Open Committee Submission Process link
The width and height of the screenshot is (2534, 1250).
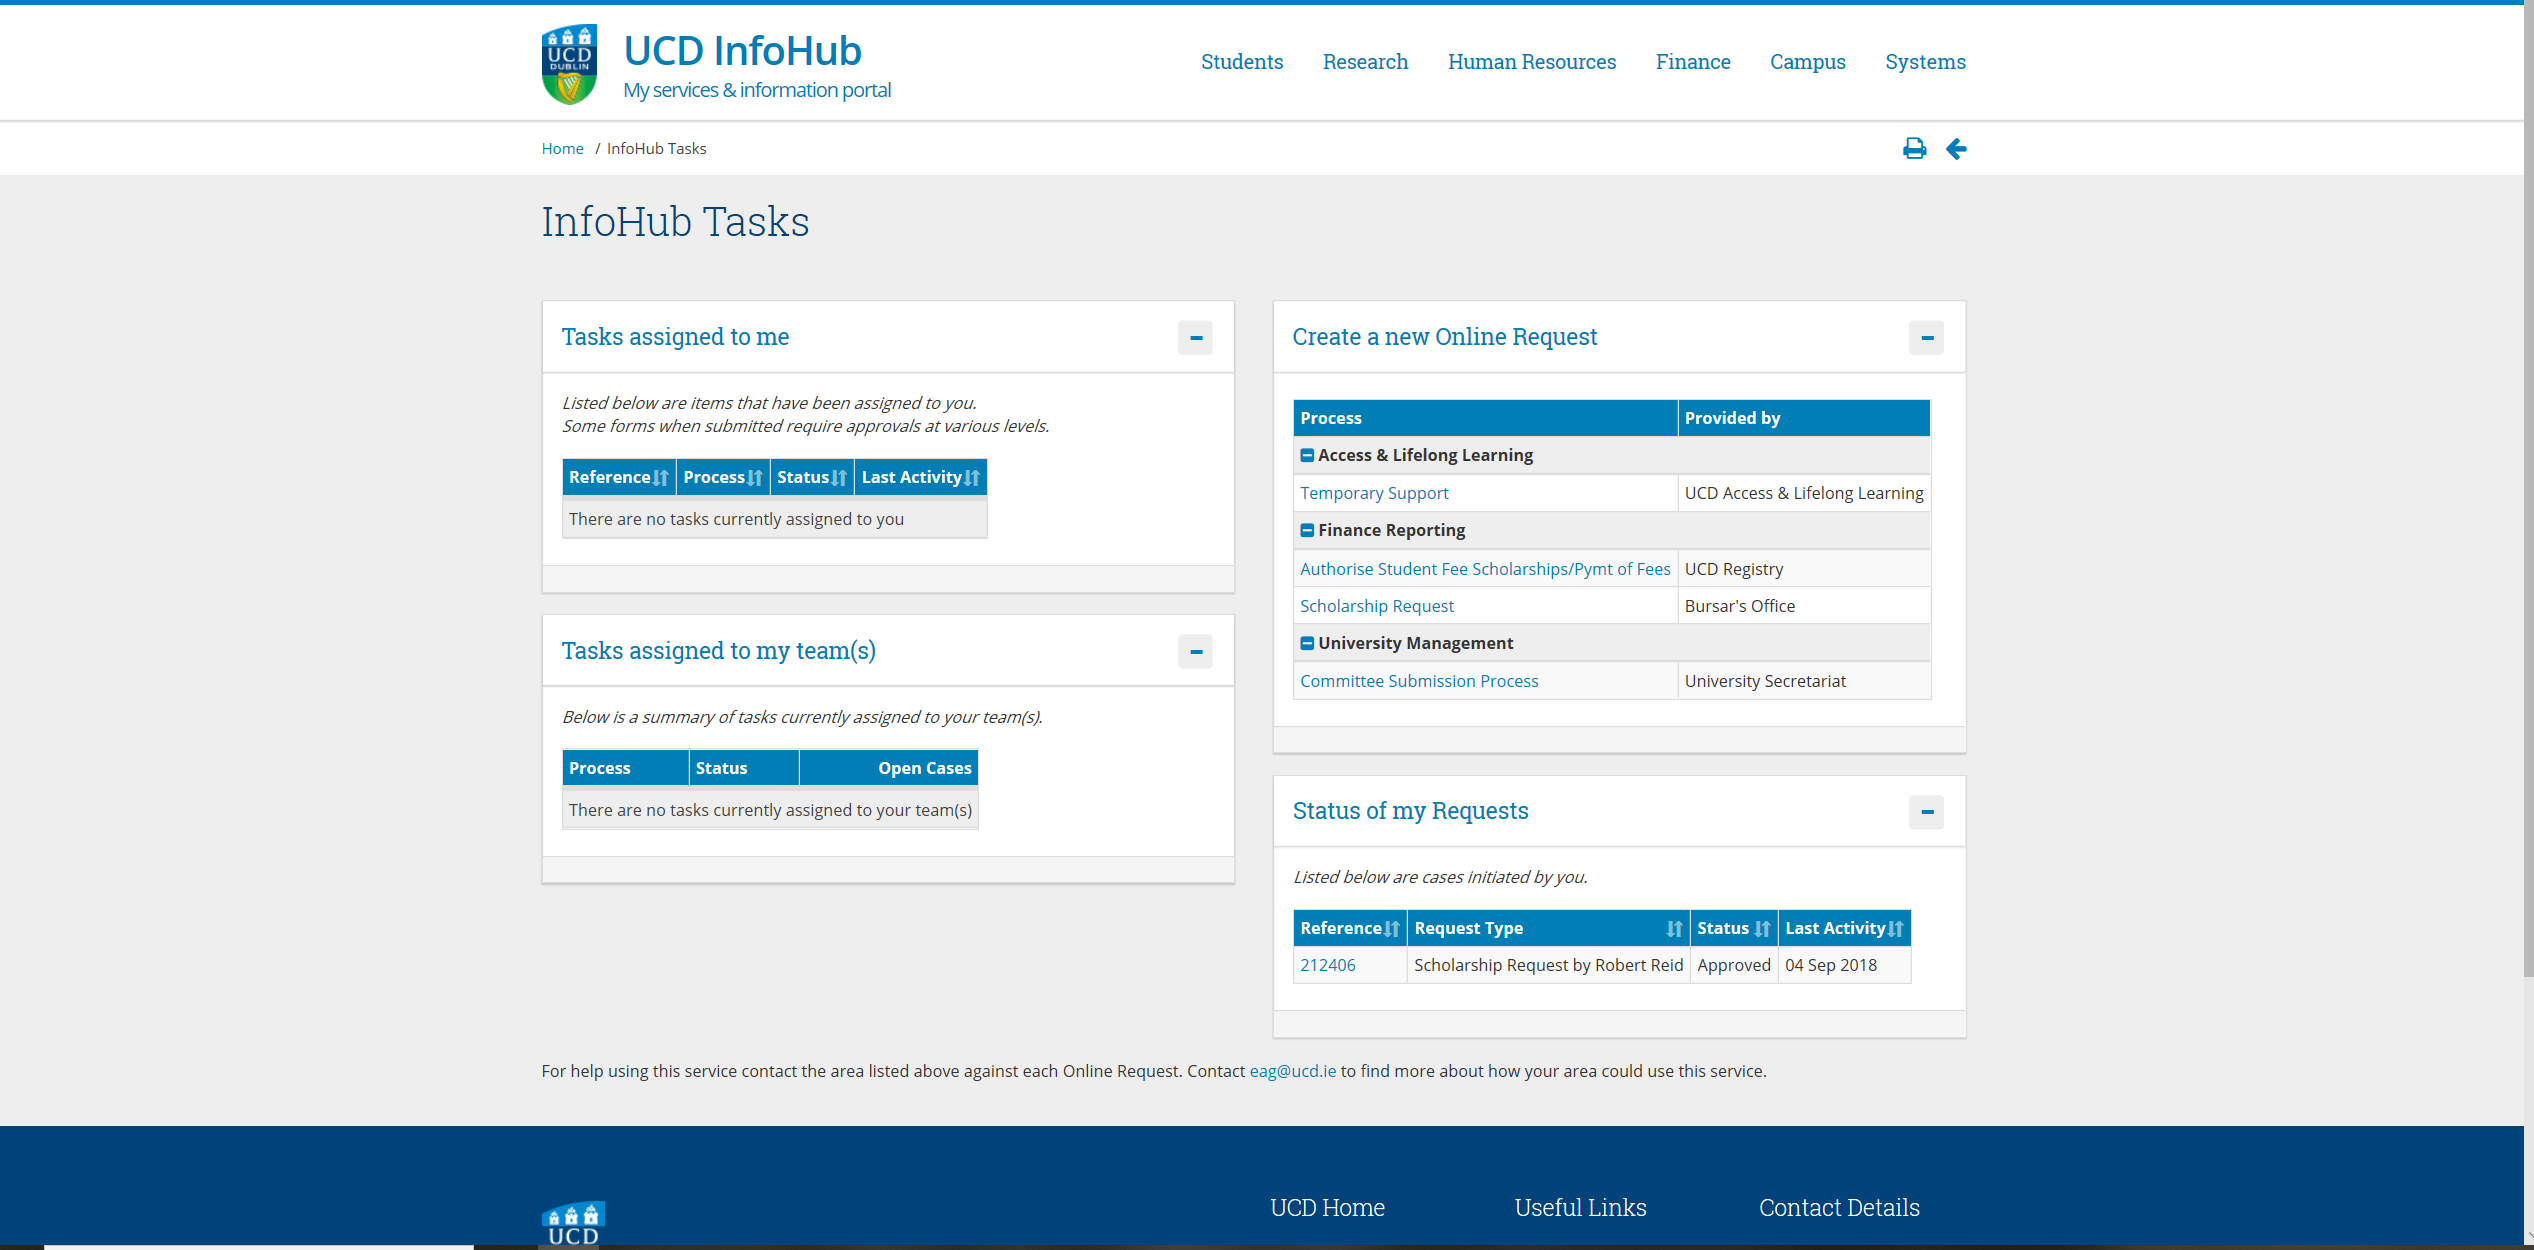[1418, 681]
